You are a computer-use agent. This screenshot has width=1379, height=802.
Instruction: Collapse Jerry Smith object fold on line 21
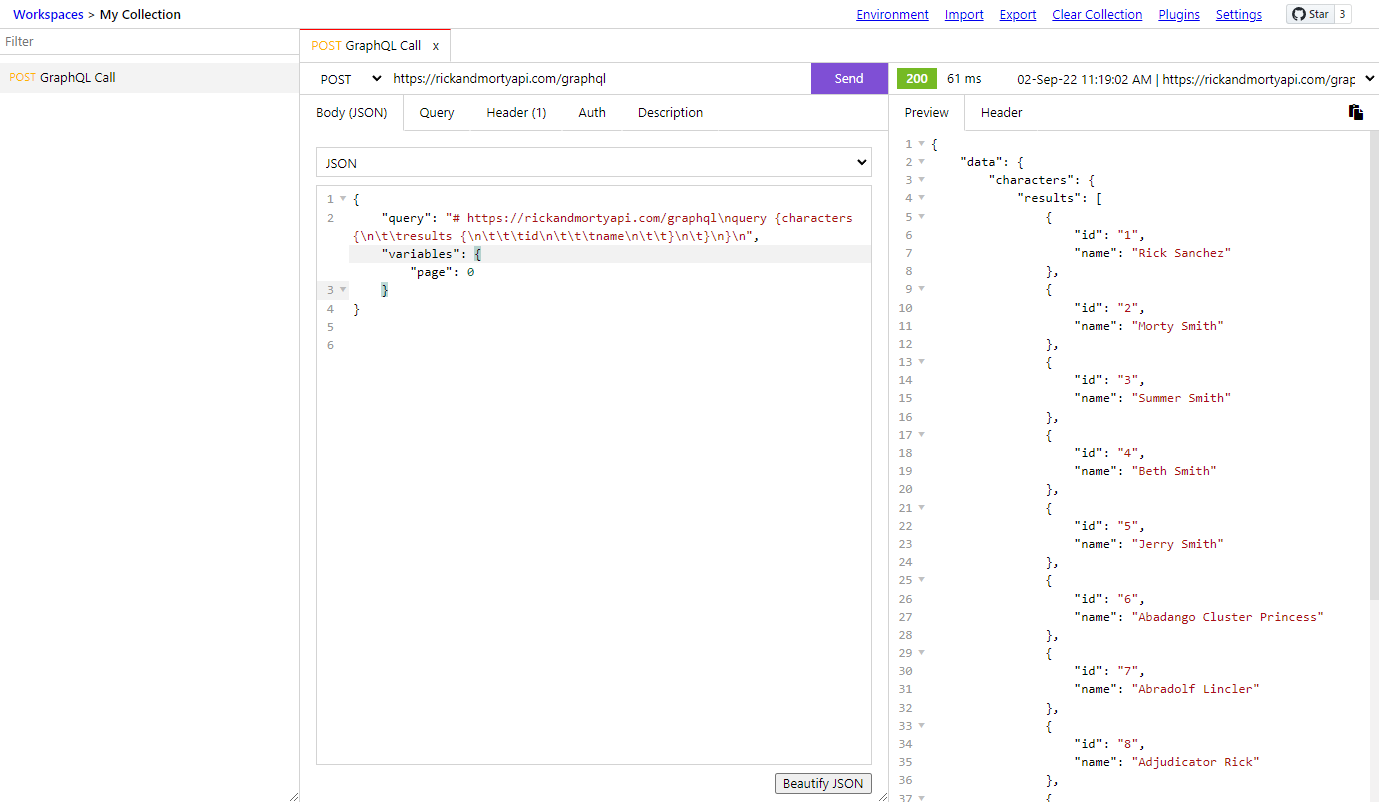point(921,508)
